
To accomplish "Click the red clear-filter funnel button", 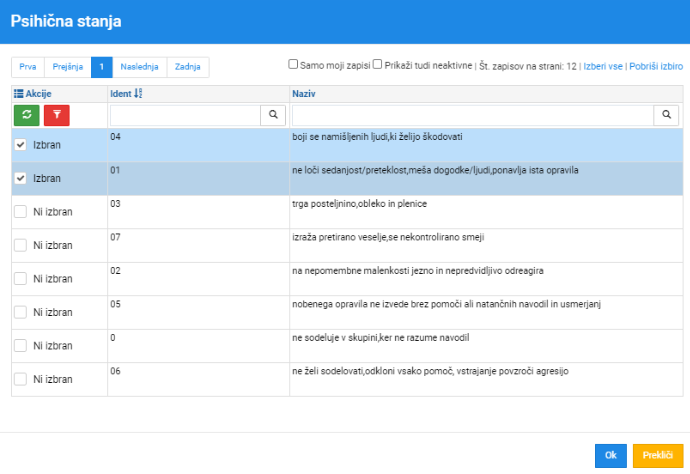I will [57, 115].
